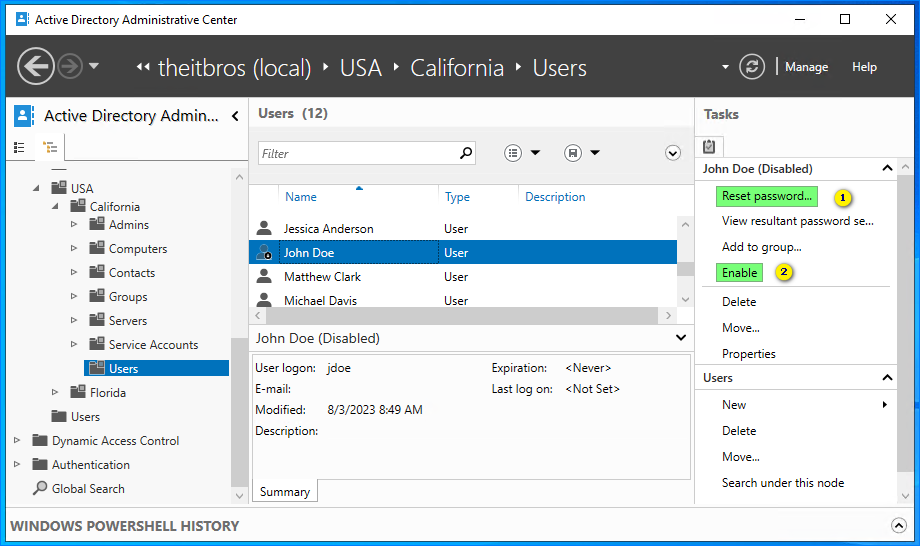The width and height of the screenshot is (920, 546).
Task: Click the magnifier icon in Filter box
Action: click(x=466, y=153)
